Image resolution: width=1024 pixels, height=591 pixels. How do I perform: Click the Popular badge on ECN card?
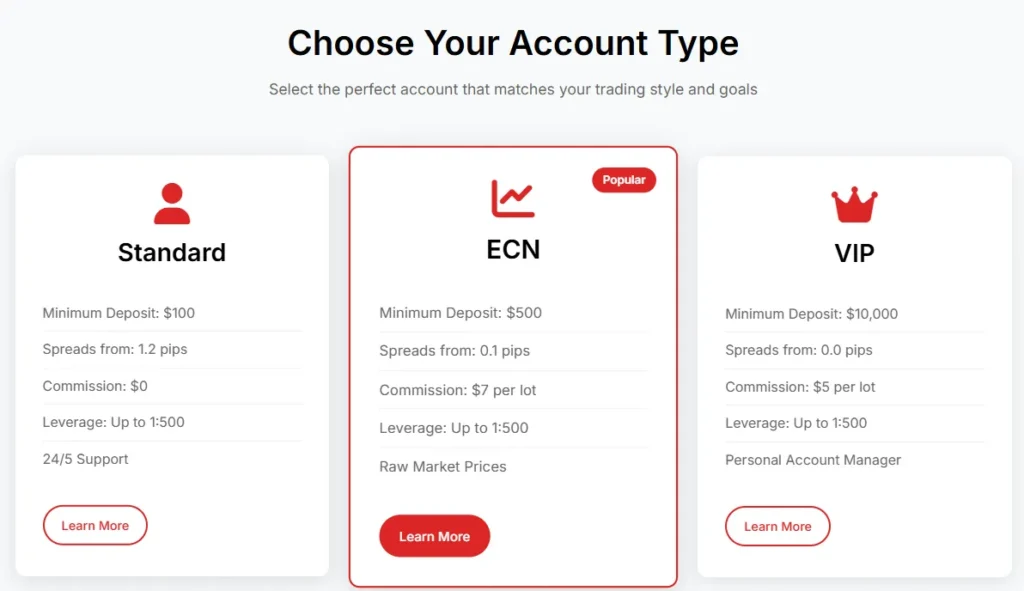click(x=624, y=180)
